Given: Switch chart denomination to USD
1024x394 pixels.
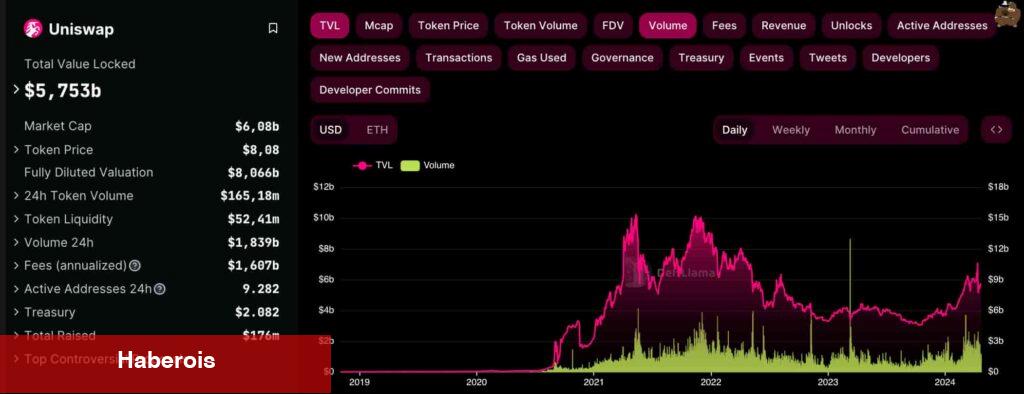Looking at the screenshot, I should tap(330, 129).
